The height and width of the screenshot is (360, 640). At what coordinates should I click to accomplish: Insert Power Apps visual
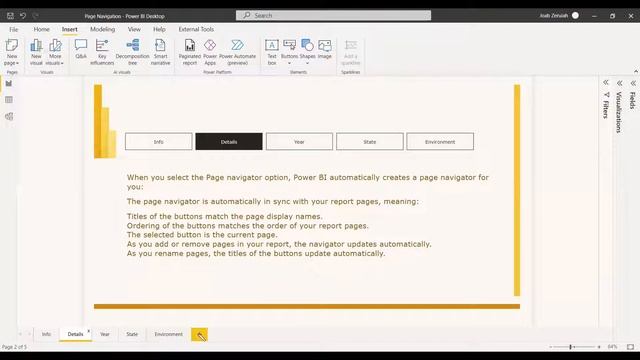(x=210, y=52)
